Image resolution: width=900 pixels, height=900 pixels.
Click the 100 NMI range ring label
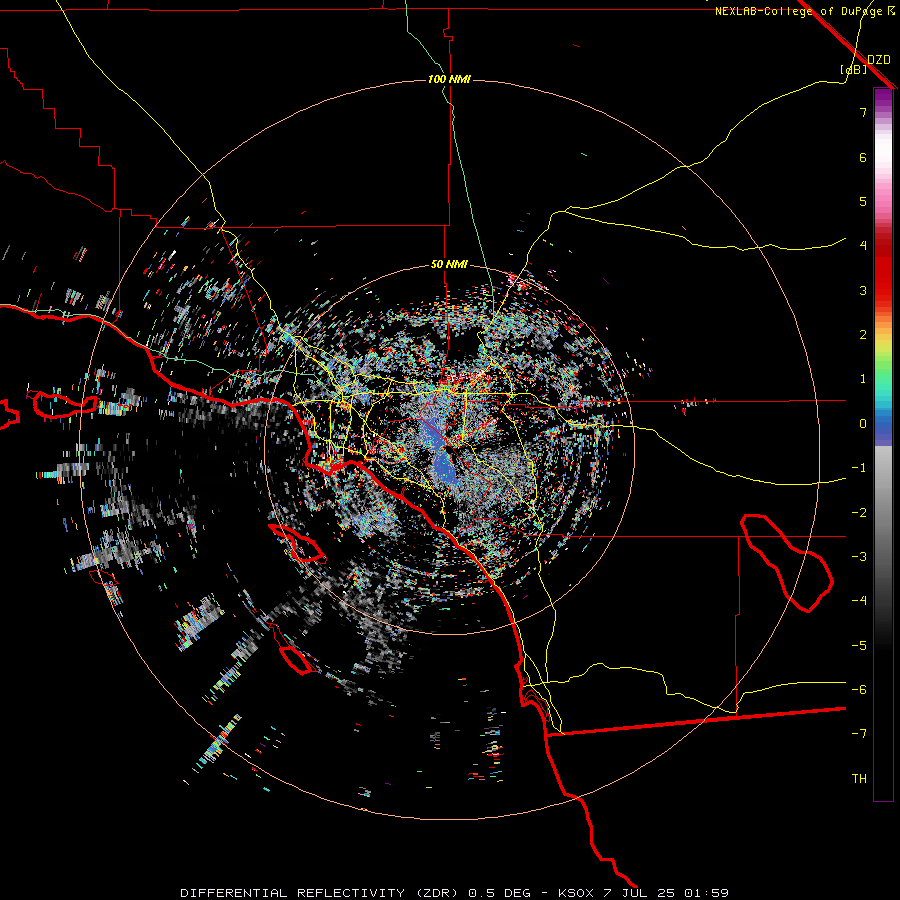click(449, 79)
